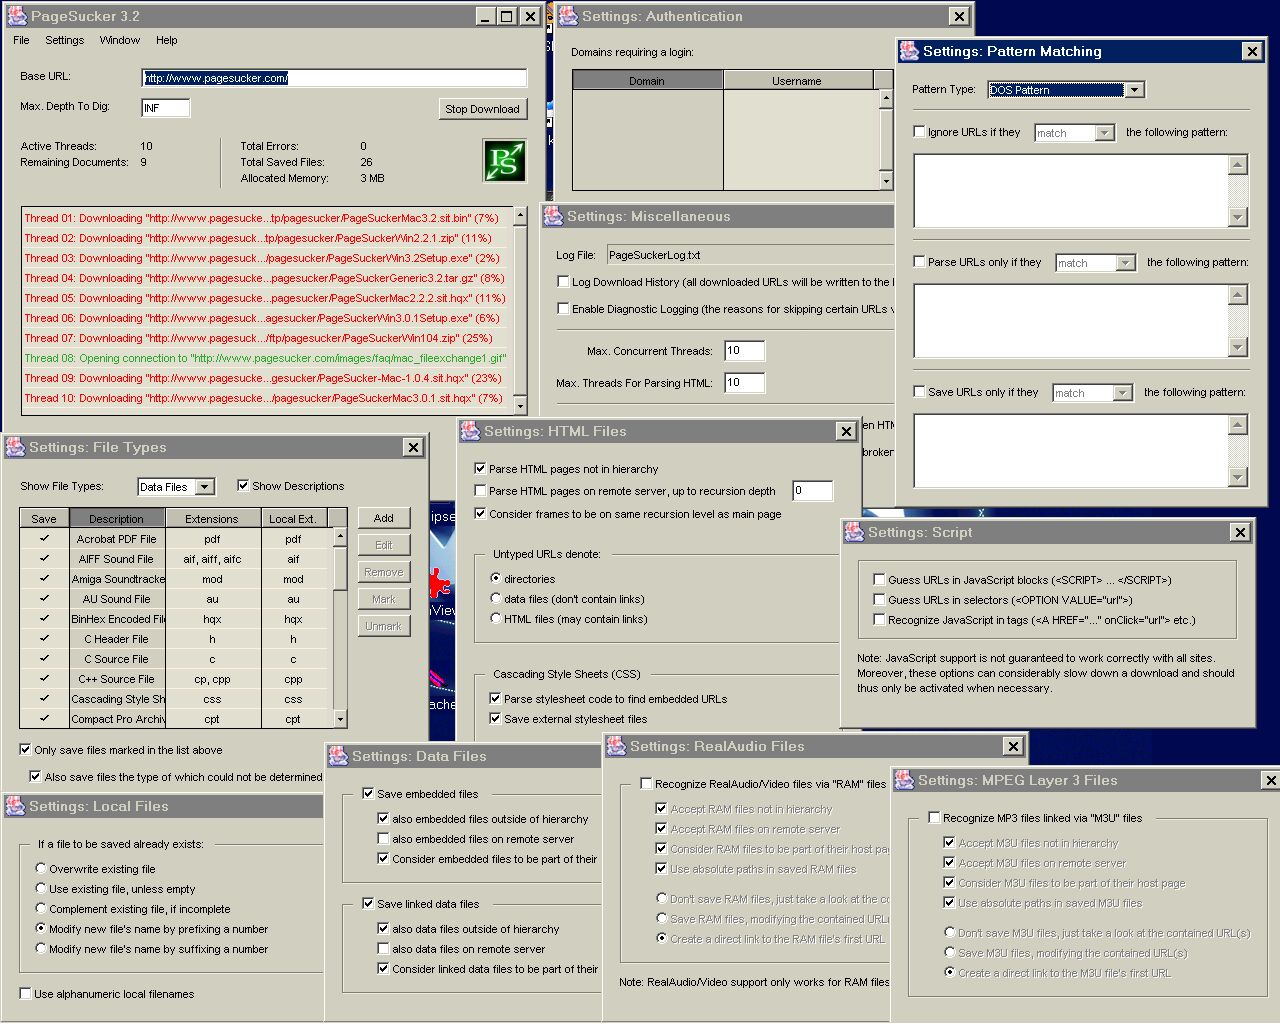Click the Max. Concurrent Threads field
The image size is (1280, 1024).
coord(744,351)
